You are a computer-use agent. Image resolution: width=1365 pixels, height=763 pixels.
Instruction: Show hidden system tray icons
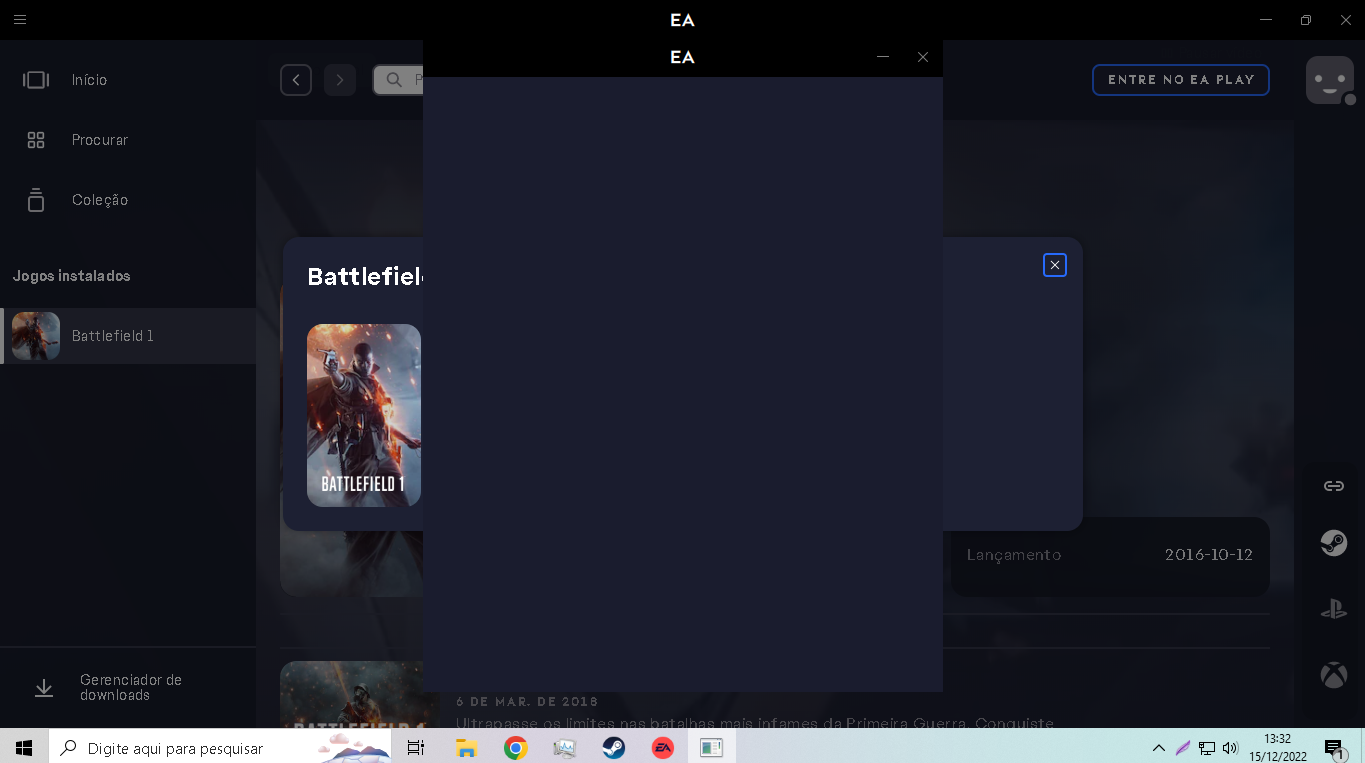click(1159, 747)
